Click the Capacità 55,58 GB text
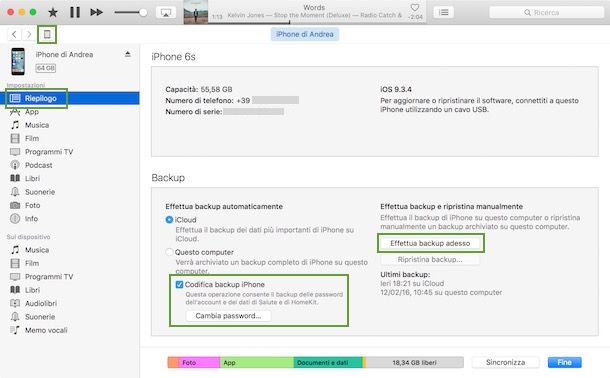This screenshot has height=378, width=610. tap(199, 89)
